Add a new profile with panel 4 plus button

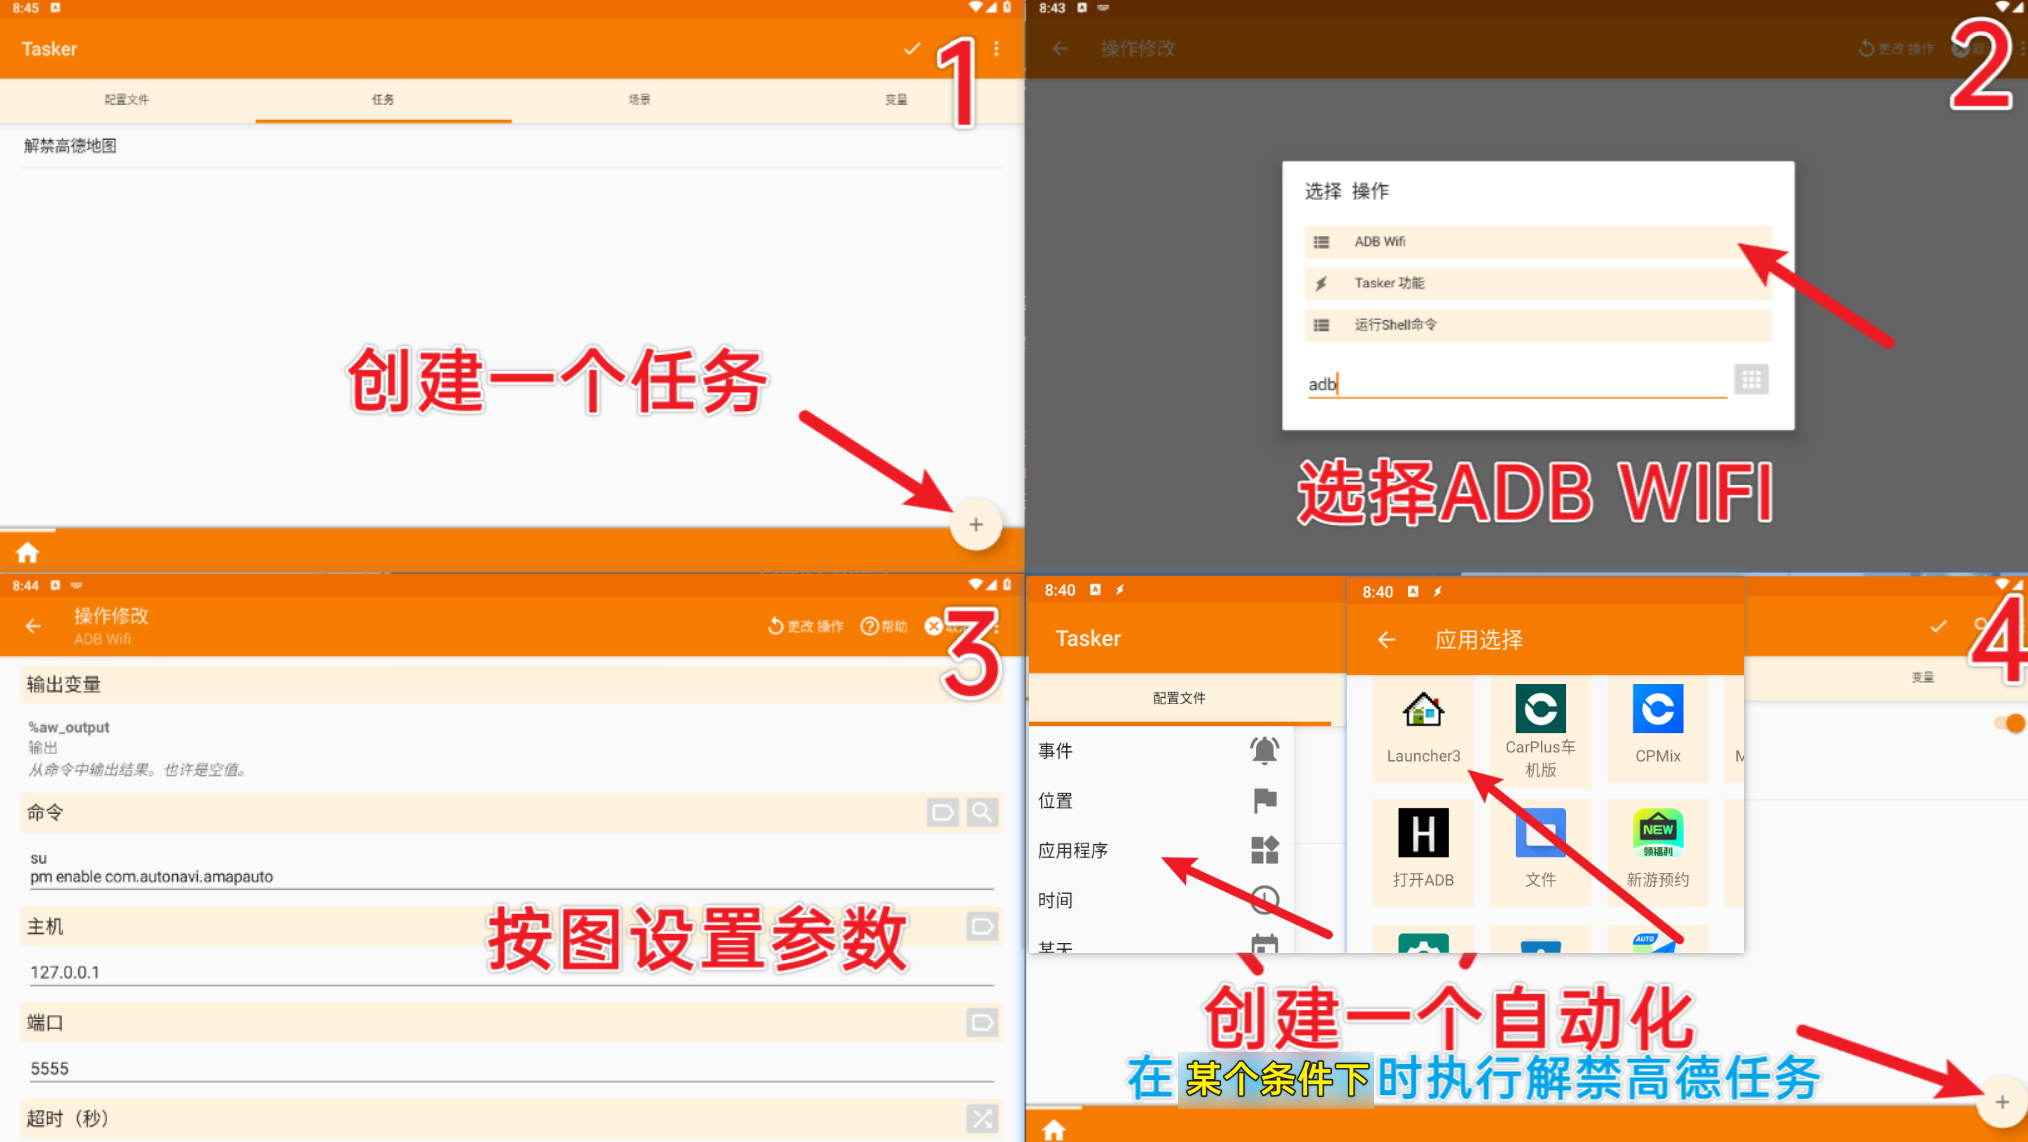[2002, 1102]
